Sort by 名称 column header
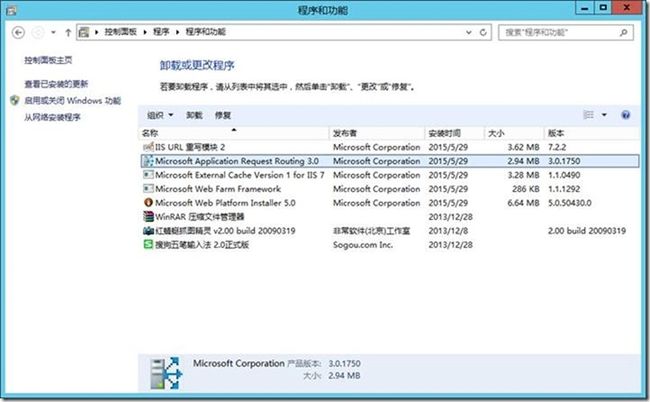Image resolution: width=650 pixels, height=402 pixels. (234, 133)
